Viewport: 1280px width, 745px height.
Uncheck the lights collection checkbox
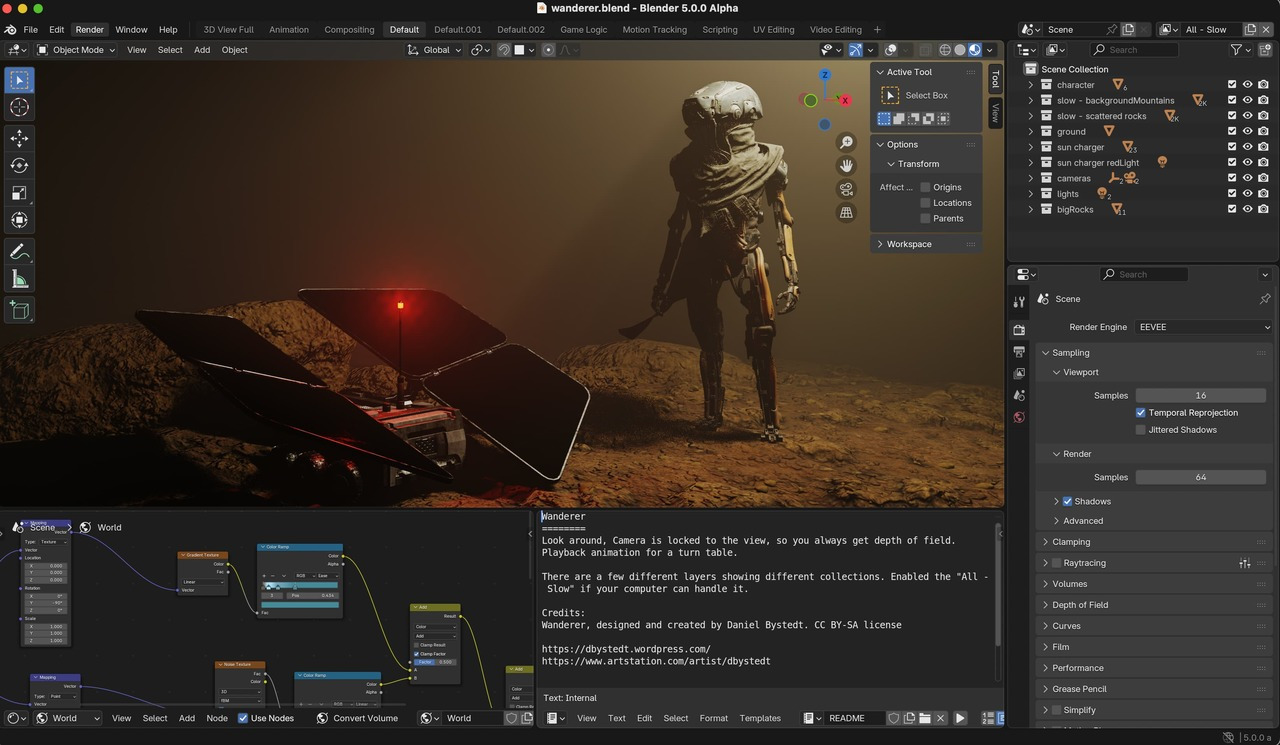1232,193
